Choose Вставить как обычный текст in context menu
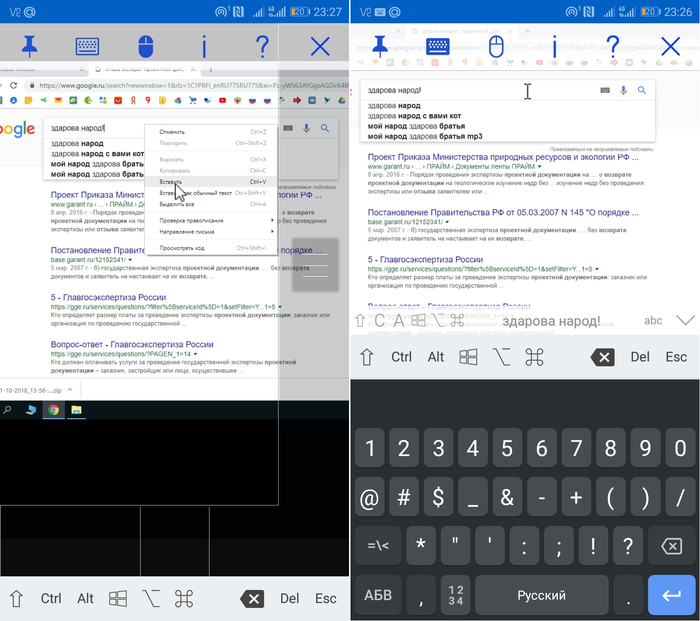 (211, 193)
